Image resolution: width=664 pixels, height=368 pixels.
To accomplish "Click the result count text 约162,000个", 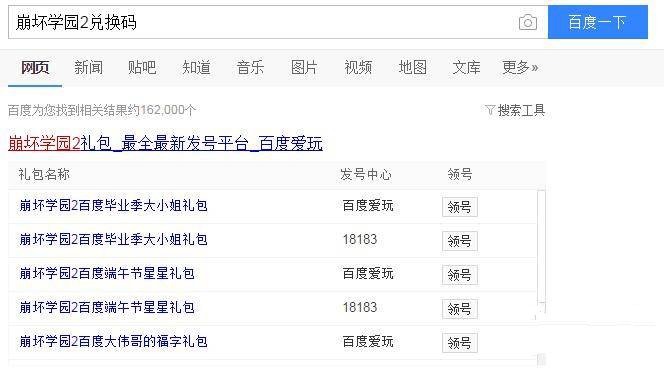I will [x=168, y=111].
